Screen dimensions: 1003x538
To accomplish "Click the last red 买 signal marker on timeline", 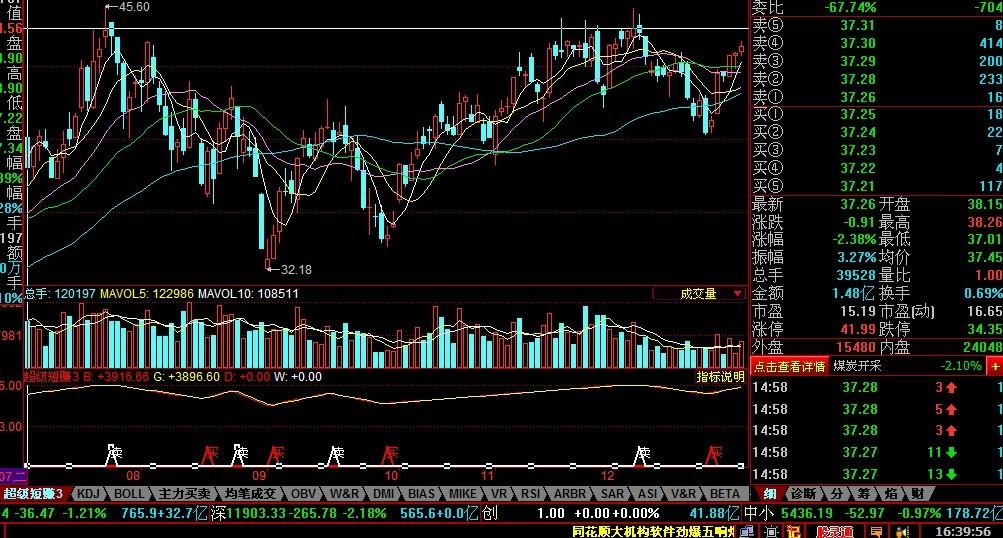I will pos(714,455).
